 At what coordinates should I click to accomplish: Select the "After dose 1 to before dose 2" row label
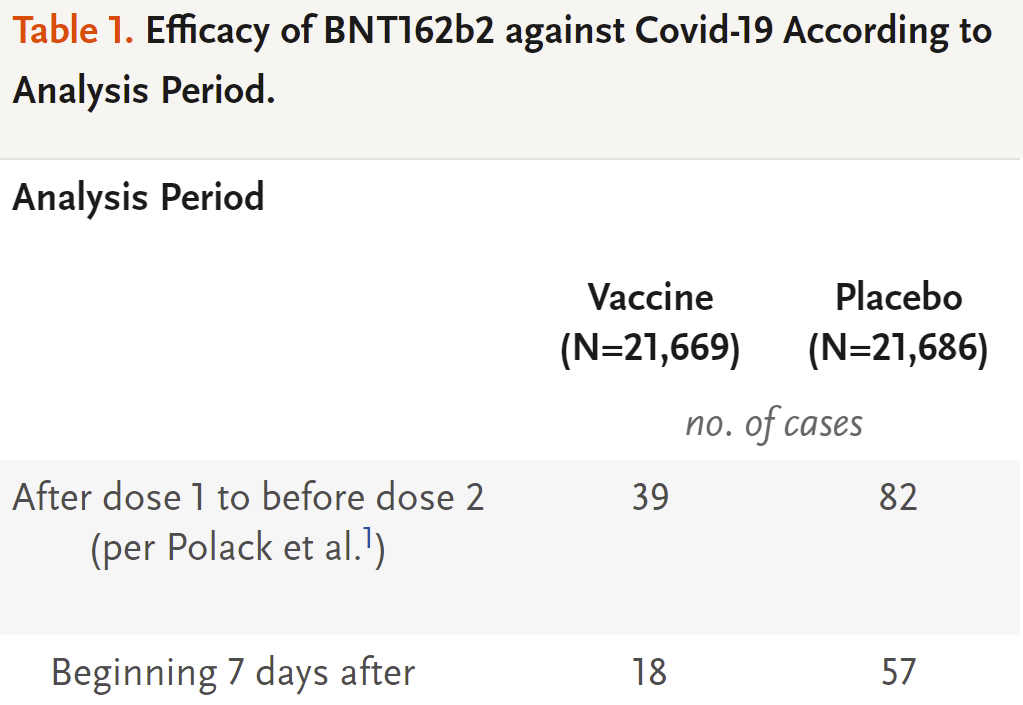tap(249, 498)
